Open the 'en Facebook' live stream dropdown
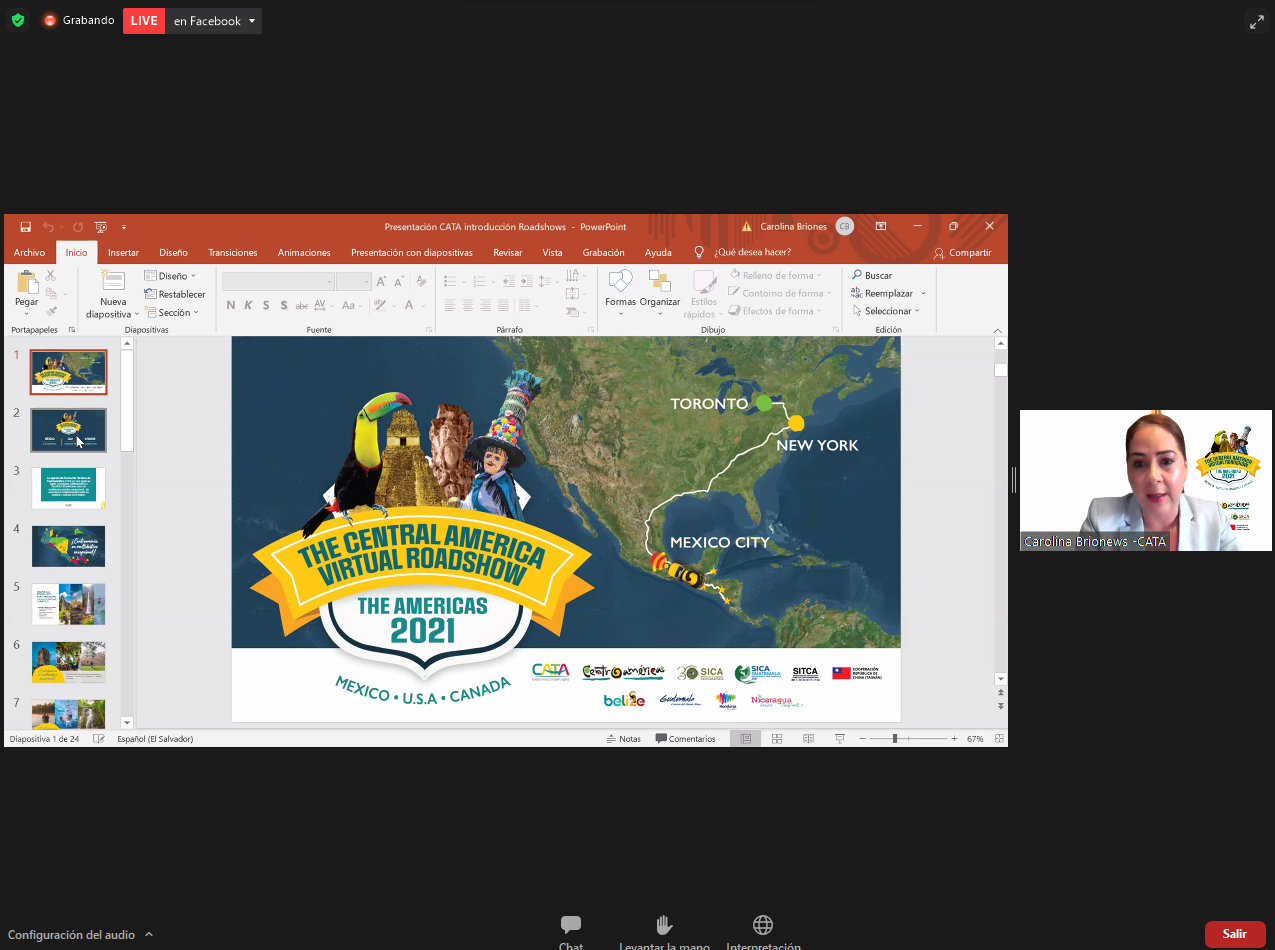 213,21
